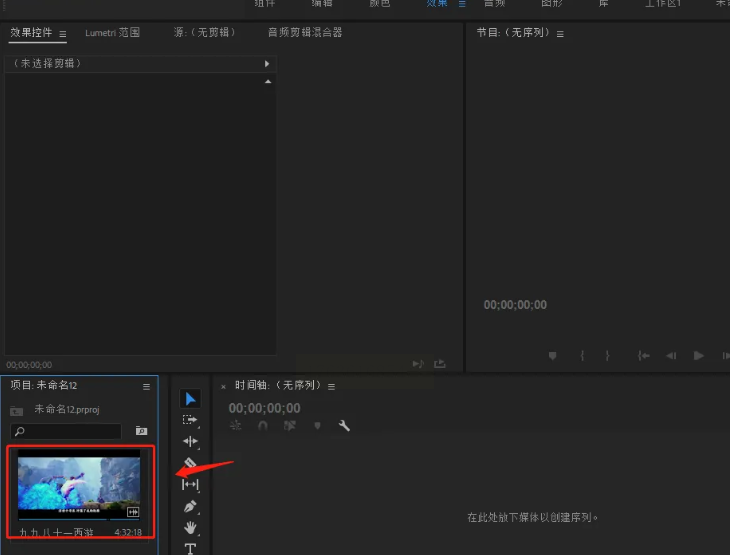Open the 效果控件 panel menu
Viewport: 730px width, 555px height.
(x=63, y=34)
